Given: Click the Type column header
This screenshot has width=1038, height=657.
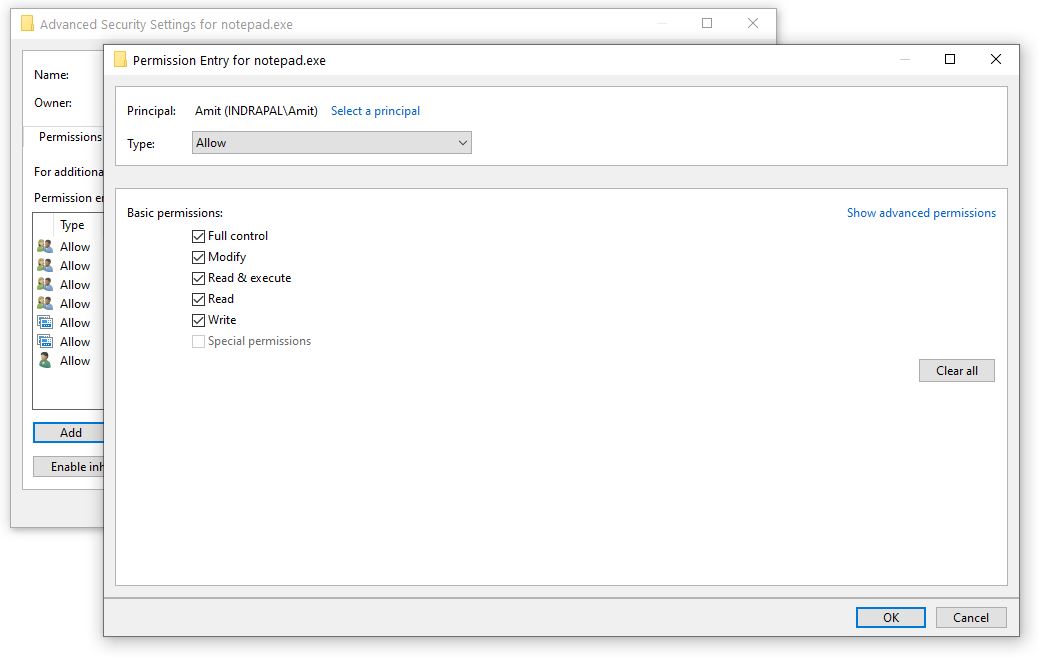Looking at the screenshot, I should [x=72, y=225].
